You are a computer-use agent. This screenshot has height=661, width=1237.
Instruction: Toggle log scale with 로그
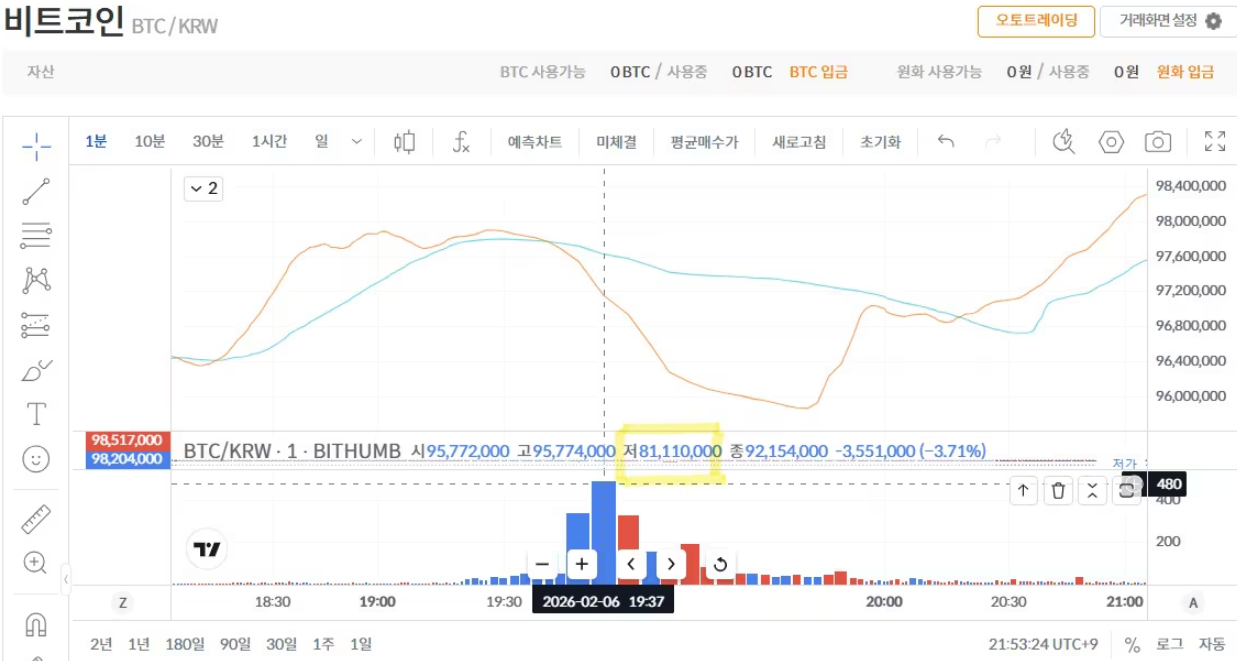(1169, 644)
